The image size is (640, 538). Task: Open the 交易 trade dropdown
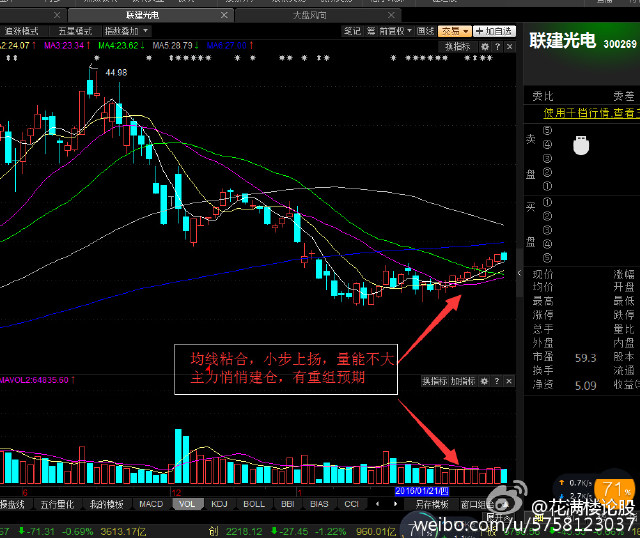pyautogui.click(x=454, y=31)
